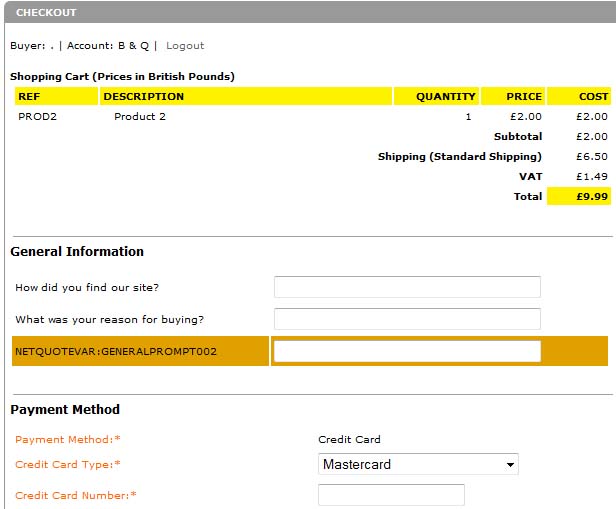Click the QUANTITY column header

click(446, 97)
